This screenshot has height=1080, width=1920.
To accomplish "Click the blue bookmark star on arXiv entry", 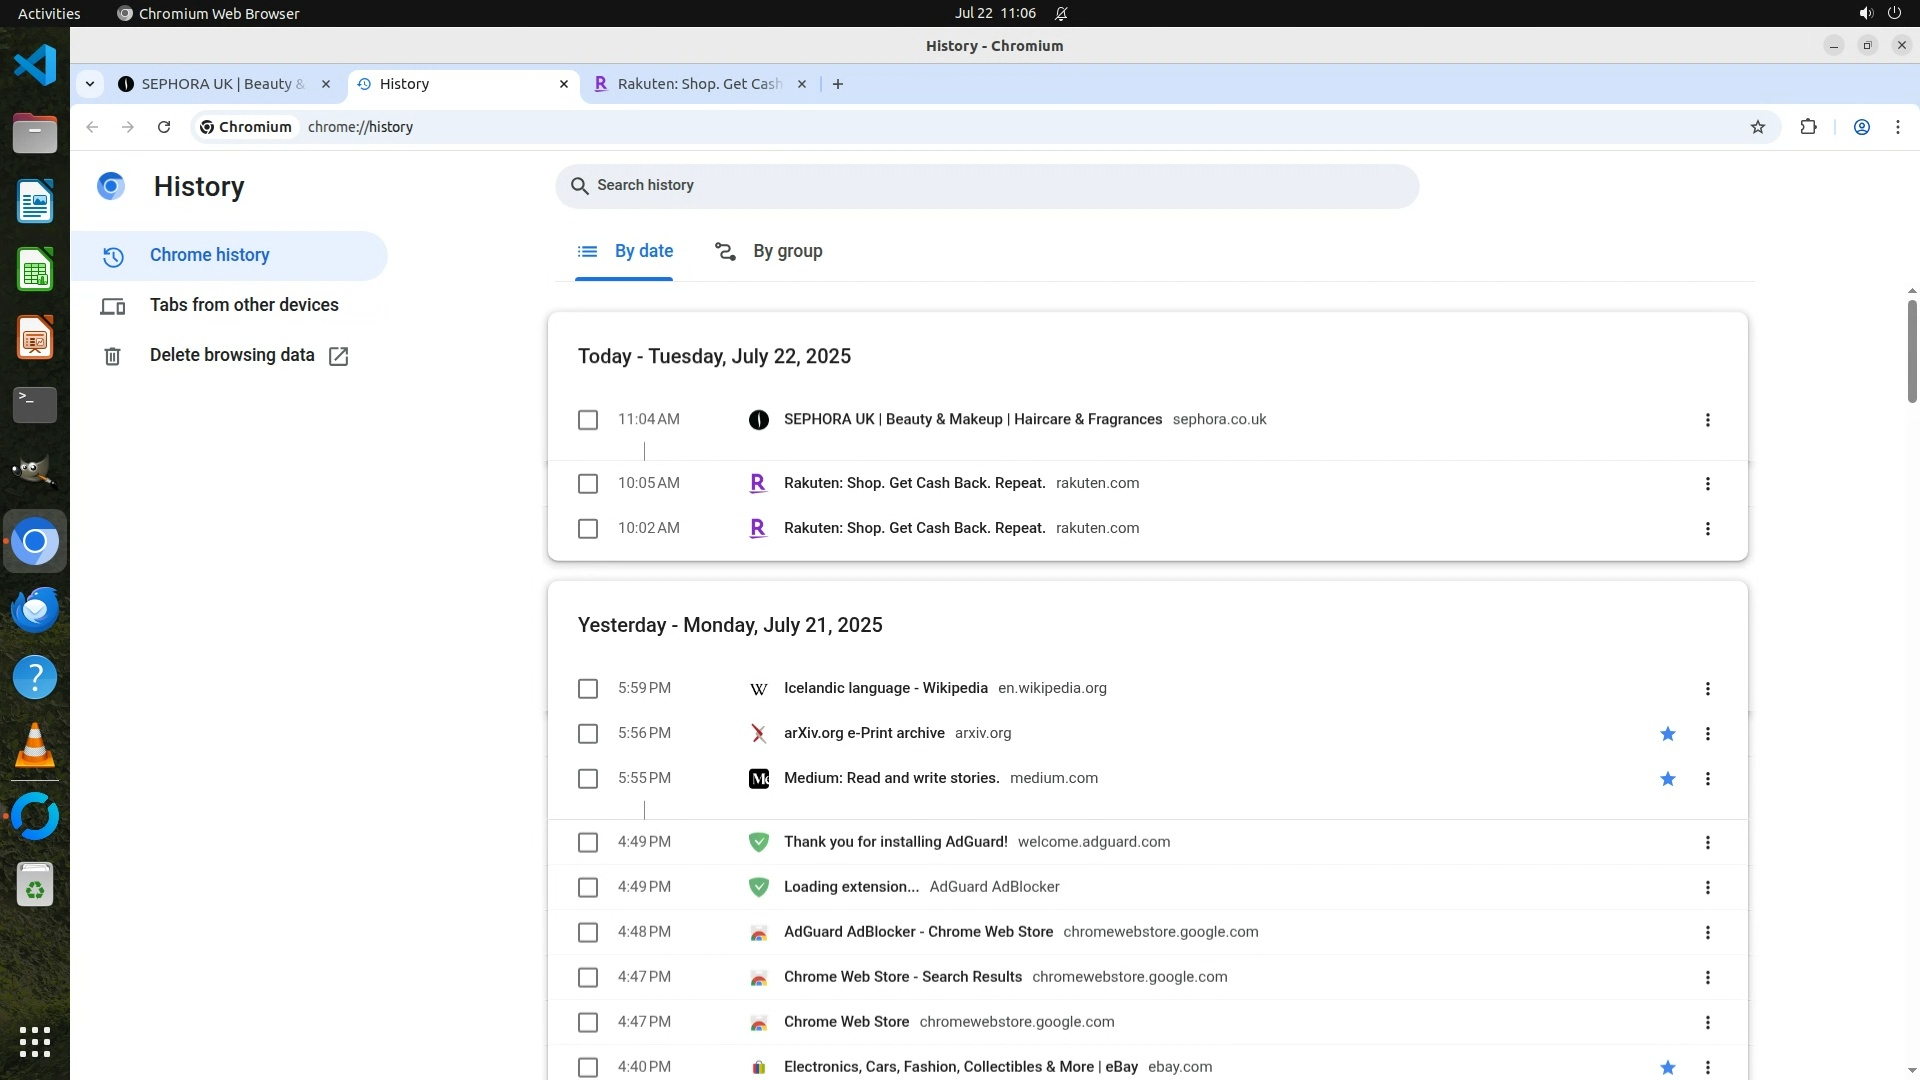I will click(1667, 734).
